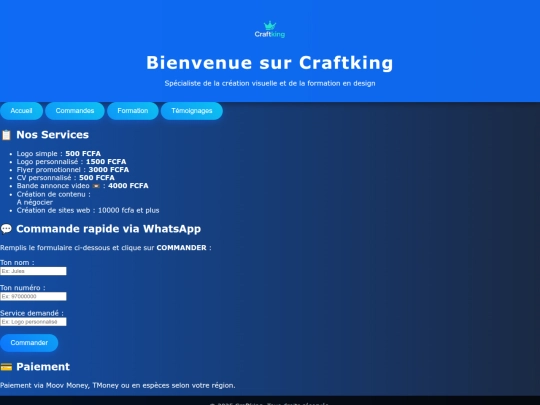Click the A négocier text
The width and height of the screenshot is (540, 405).
point(34,202)
